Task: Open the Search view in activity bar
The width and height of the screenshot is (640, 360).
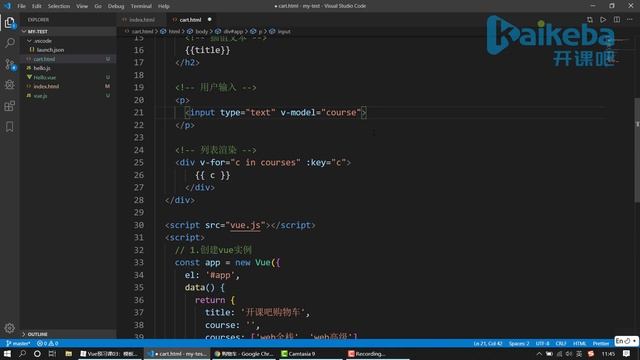Action: (x=10, y=43)
